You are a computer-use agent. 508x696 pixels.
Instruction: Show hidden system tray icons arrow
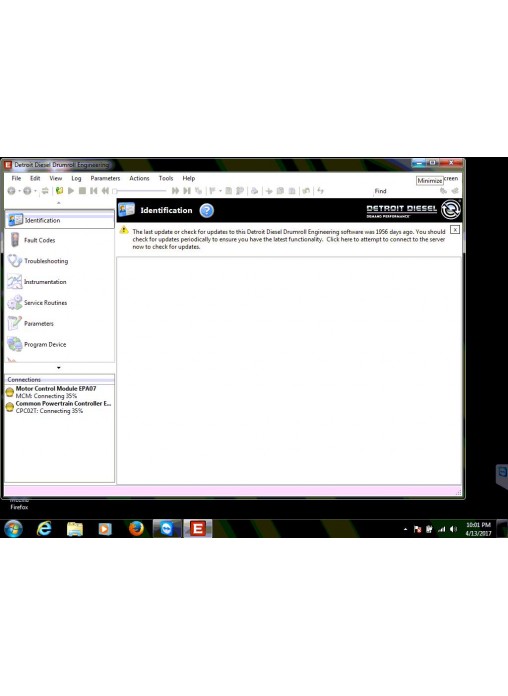405,529
